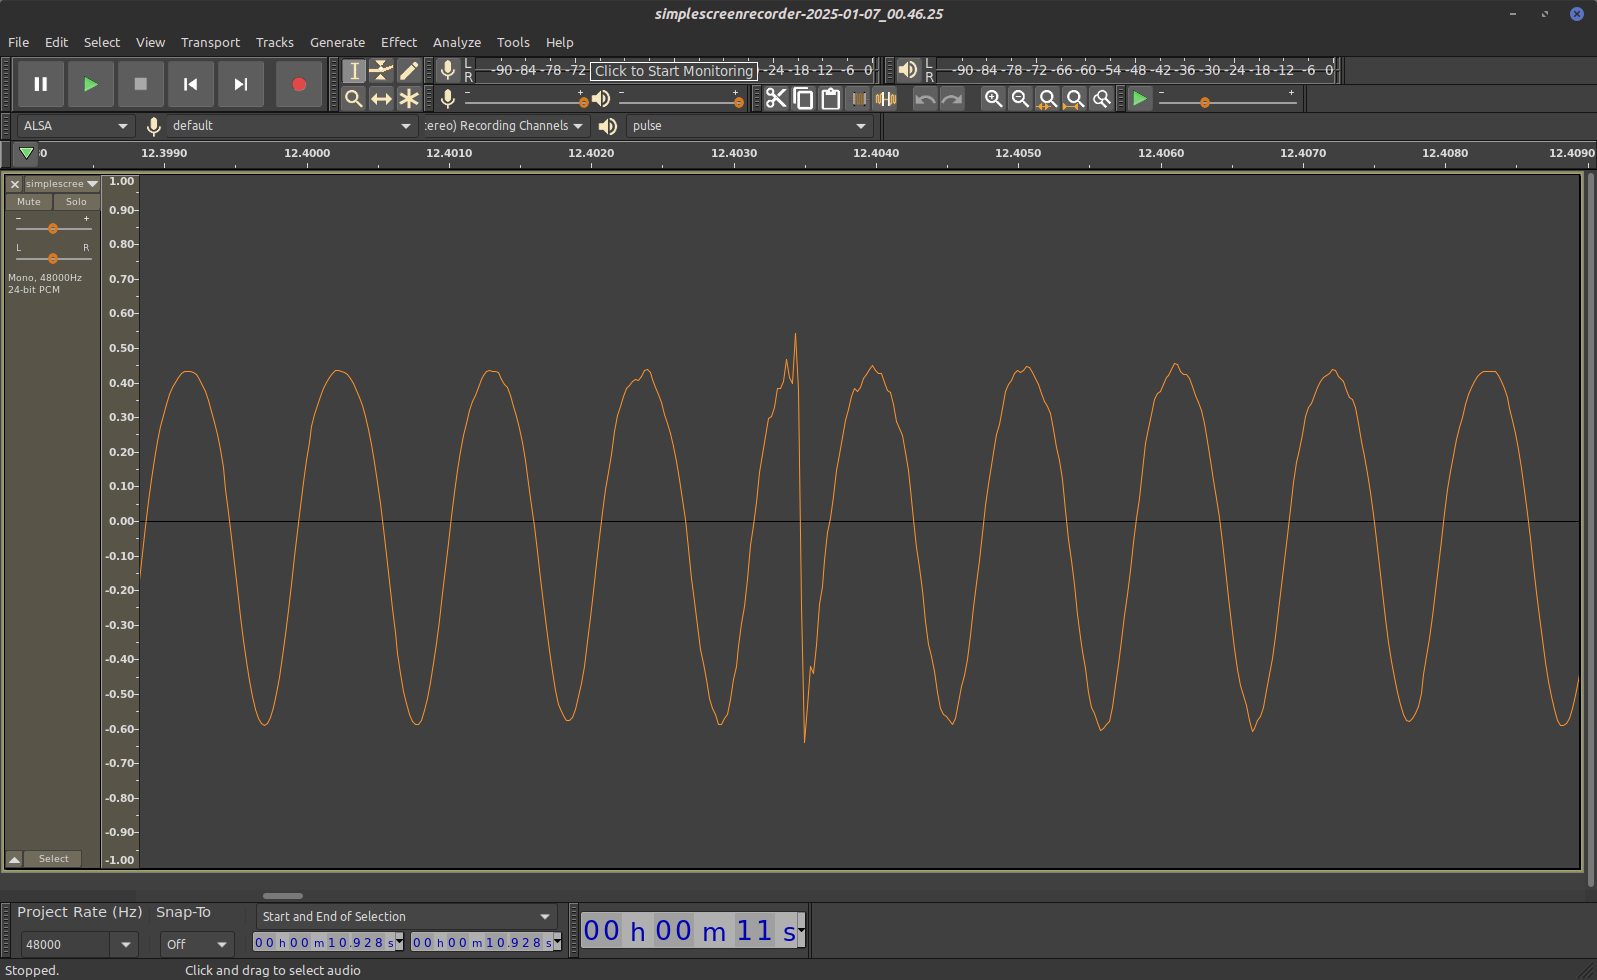Click the Zoom Out icon
Image resolution: width=1597 pixels, height=980 pixels.
[x=1020, y=98]
